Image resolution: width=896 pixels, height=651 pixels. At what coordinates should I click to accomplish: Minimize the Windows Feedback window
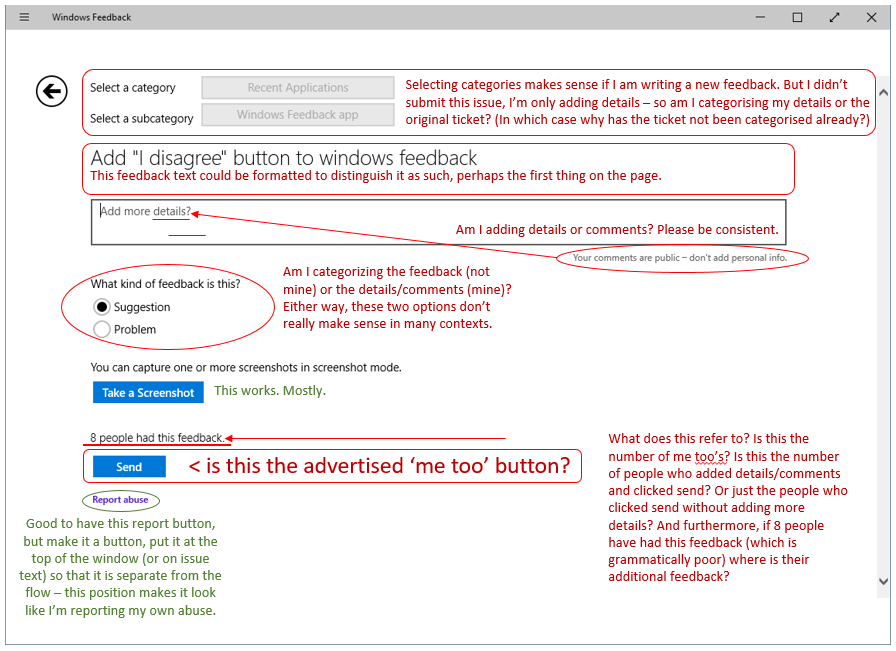point(760,17)
